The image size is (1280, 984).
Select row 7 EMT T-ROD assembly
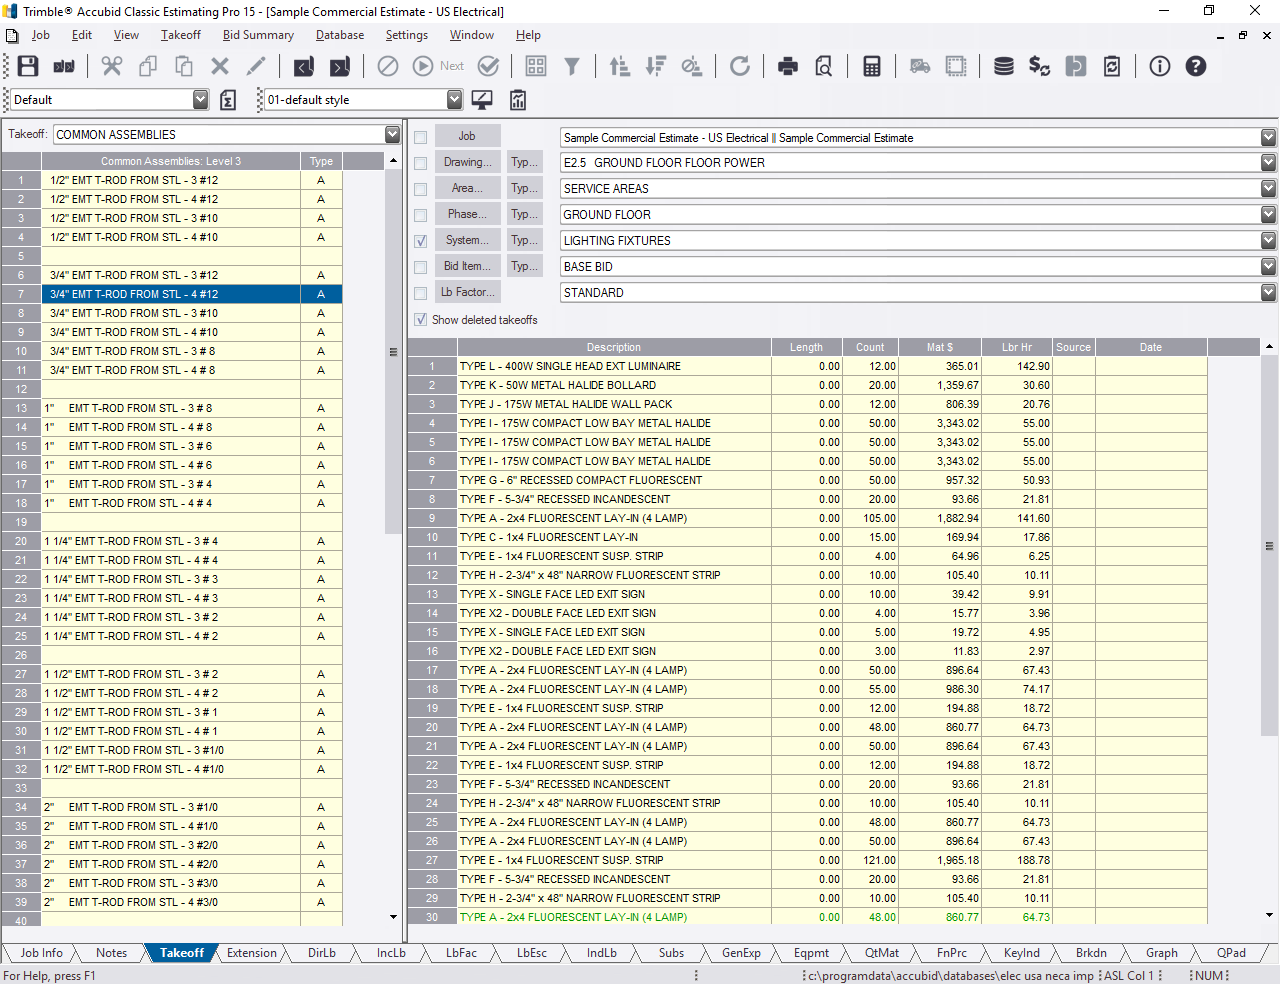(x=170, y=293)
